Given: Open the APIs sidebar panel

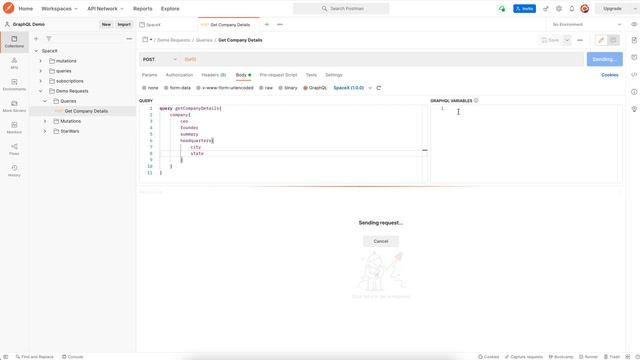Looking at the screenshot, I should pyautogui.click(x=14, y=63).
